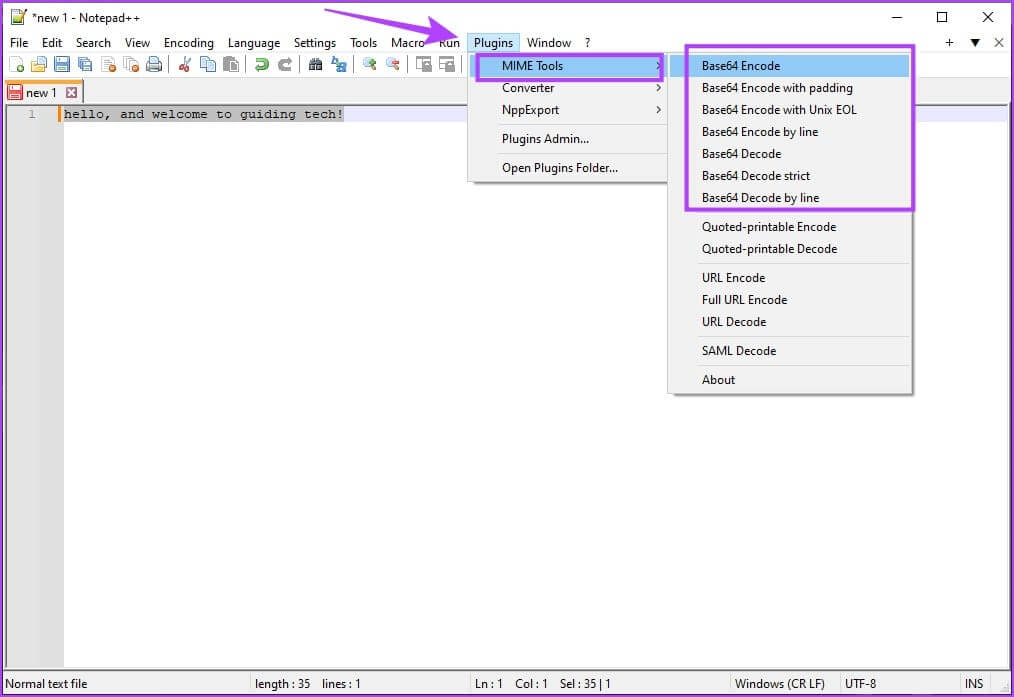Expand the Converter submenu arrow
The width and height of the screenshot is (1014, 697).
(x=658, y=87)
